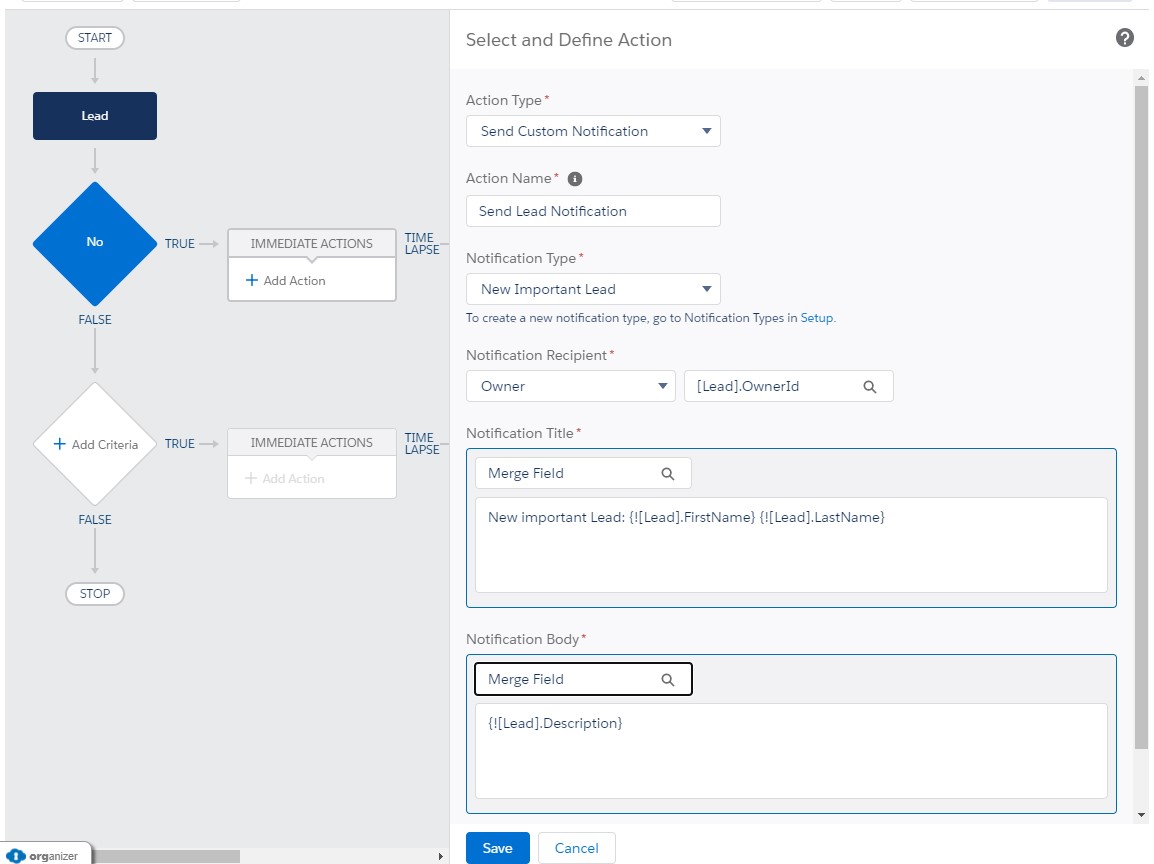Save the custom notification action
The image size is (1154, 864).
click(x=498, y=848)
